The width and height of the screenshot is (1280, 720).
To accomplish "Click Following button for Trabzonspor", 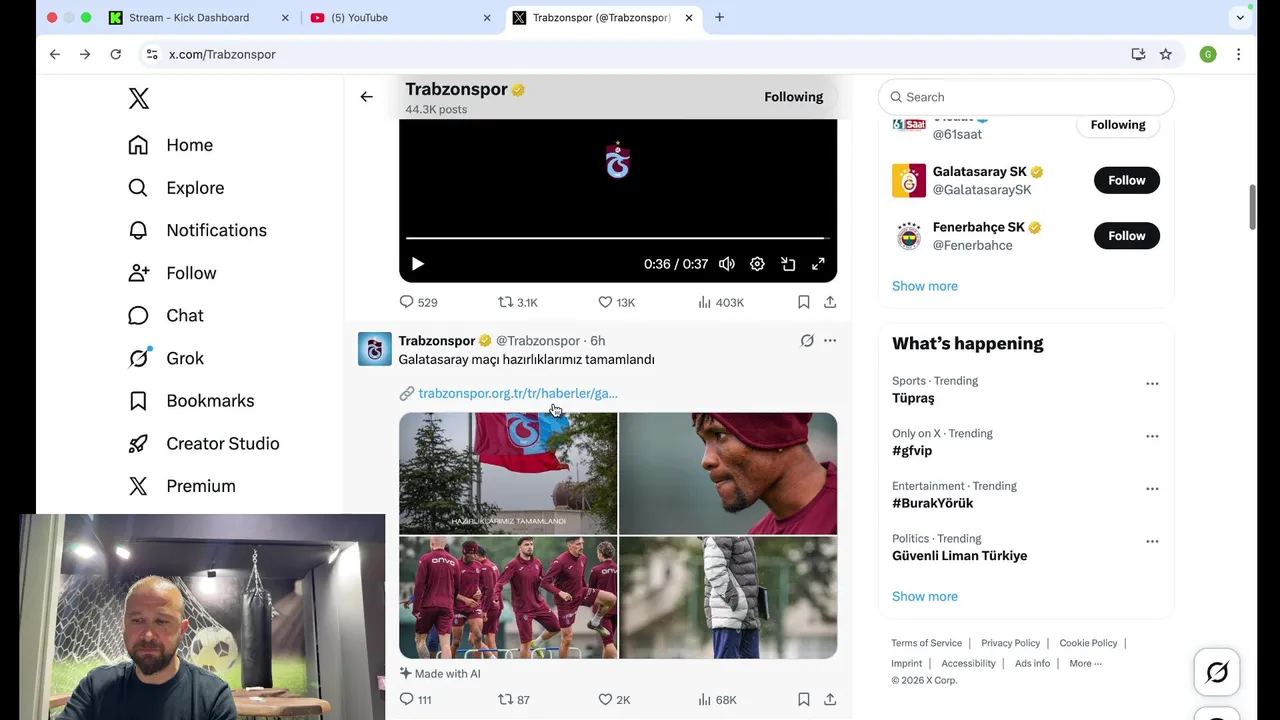I will click(794, 97).
